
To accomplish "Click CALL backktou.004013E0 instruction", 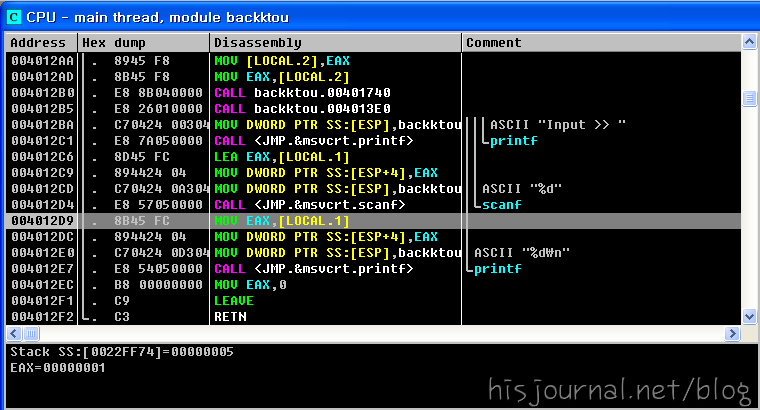I will coord(302,109).
